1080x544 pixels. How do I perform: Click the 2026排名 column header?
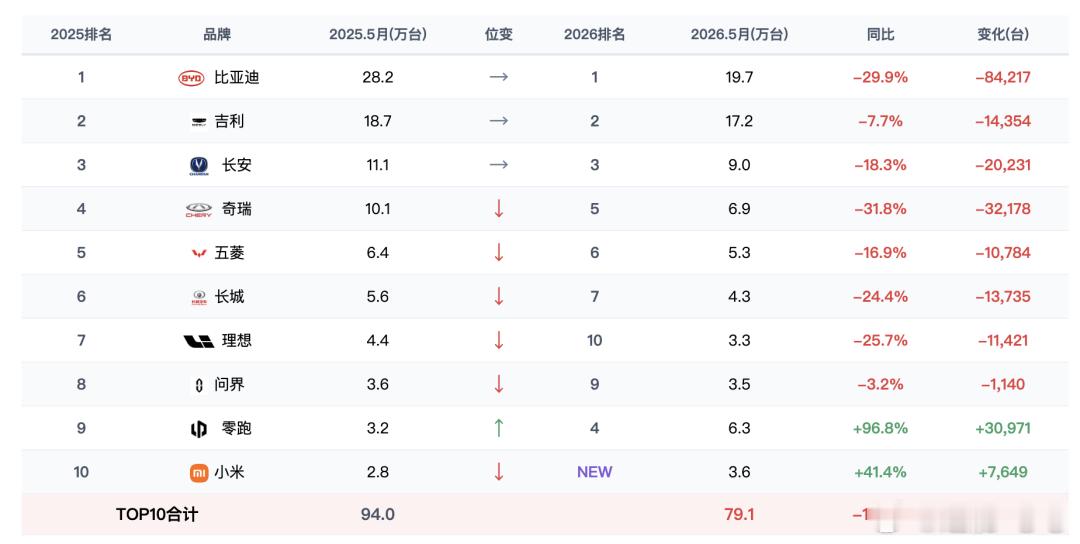(594, 34)
